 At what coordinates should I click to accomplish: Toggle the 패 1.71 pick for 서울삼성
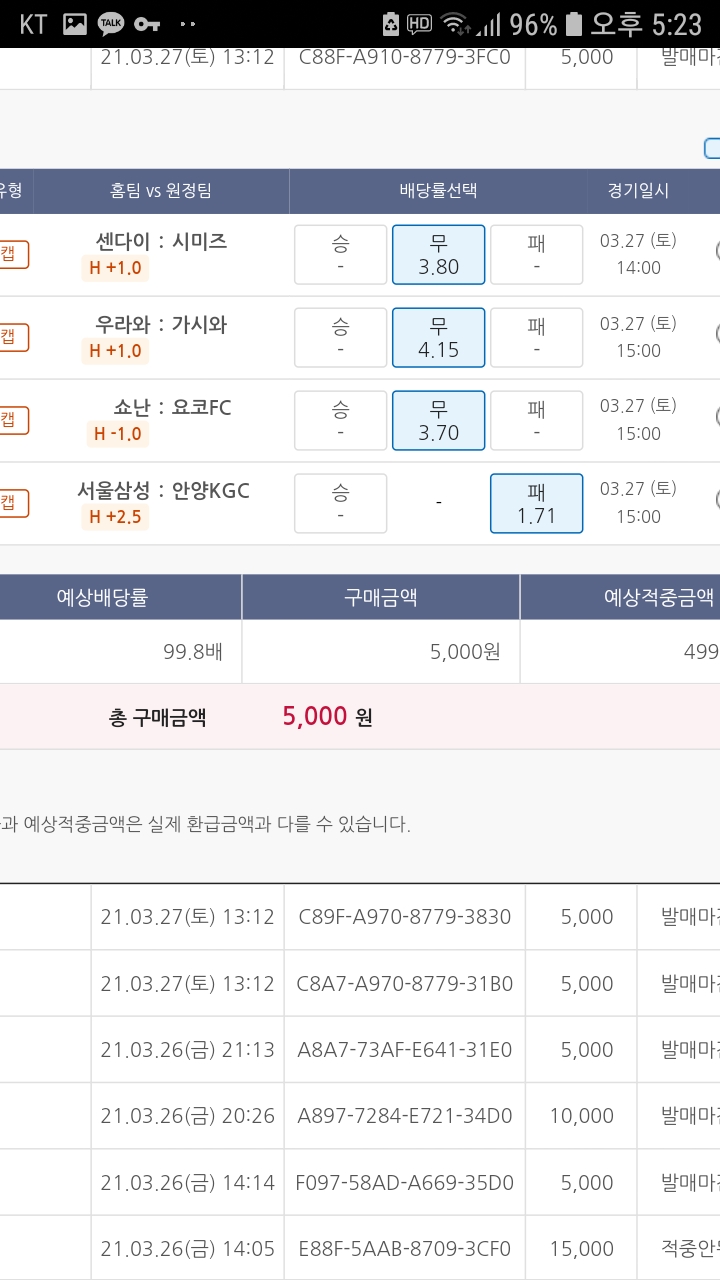click(536, 503)
